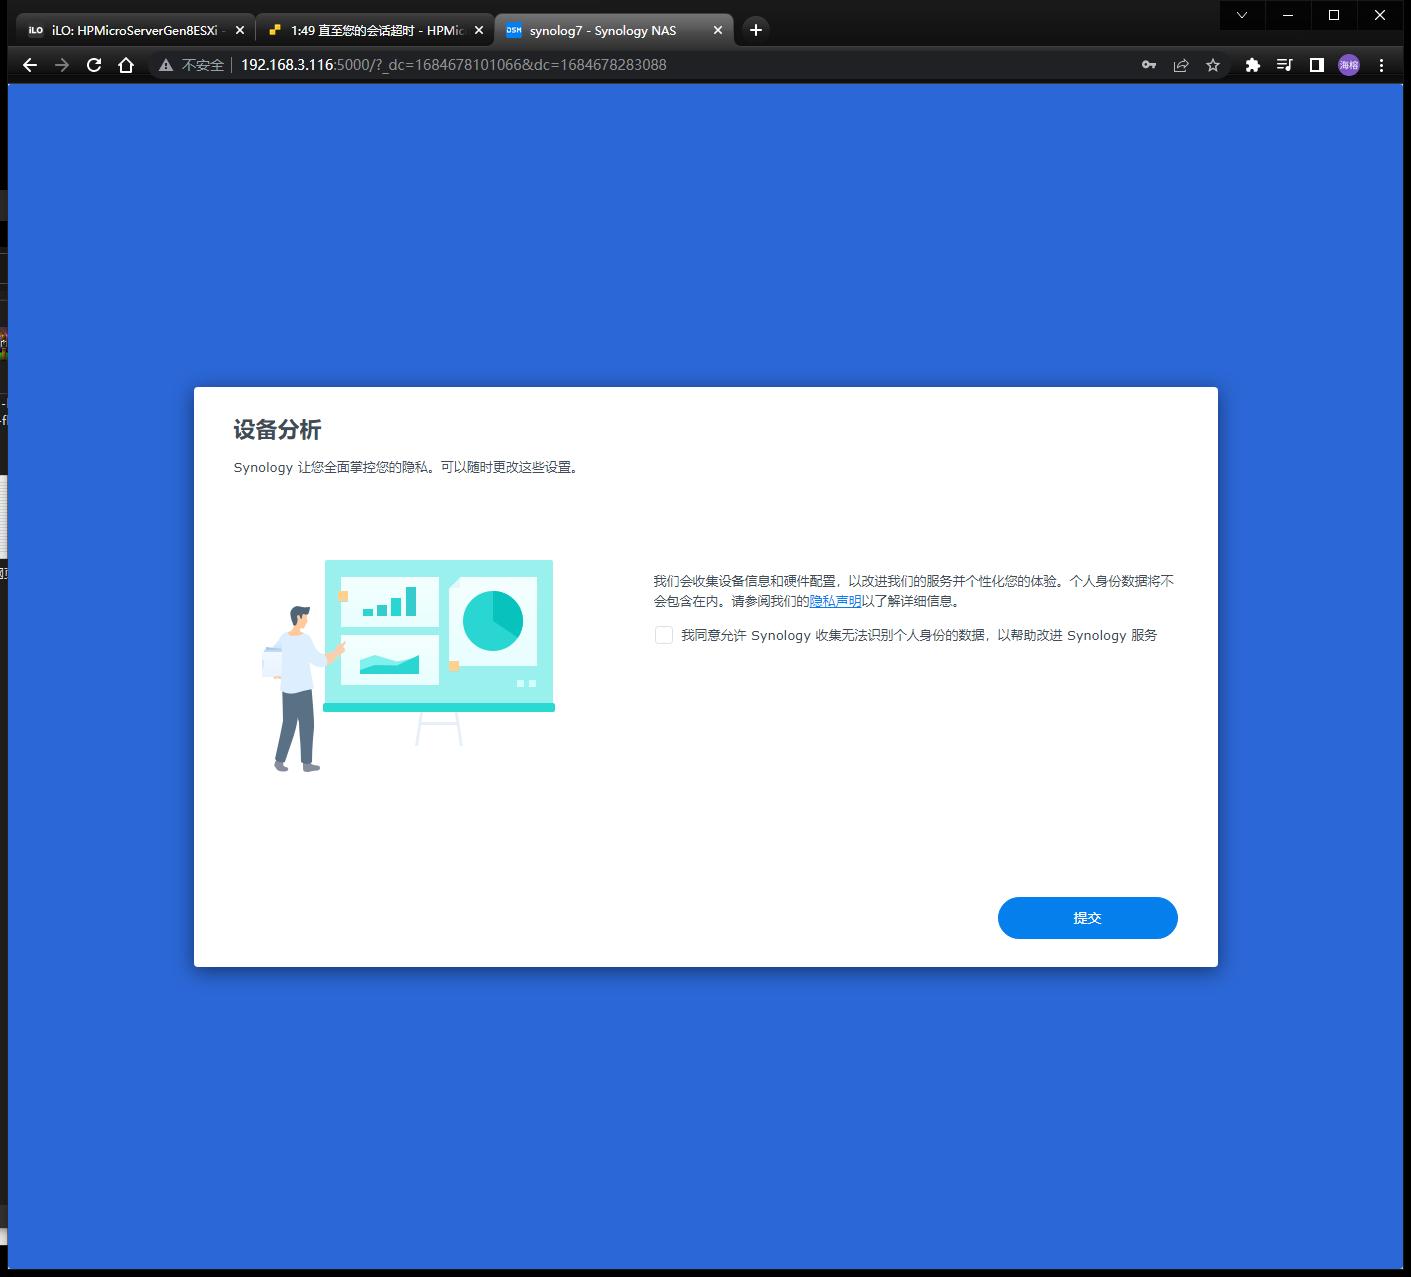
Task: Reload the current page
Action: pyautogui.click(x=94, y=64)
